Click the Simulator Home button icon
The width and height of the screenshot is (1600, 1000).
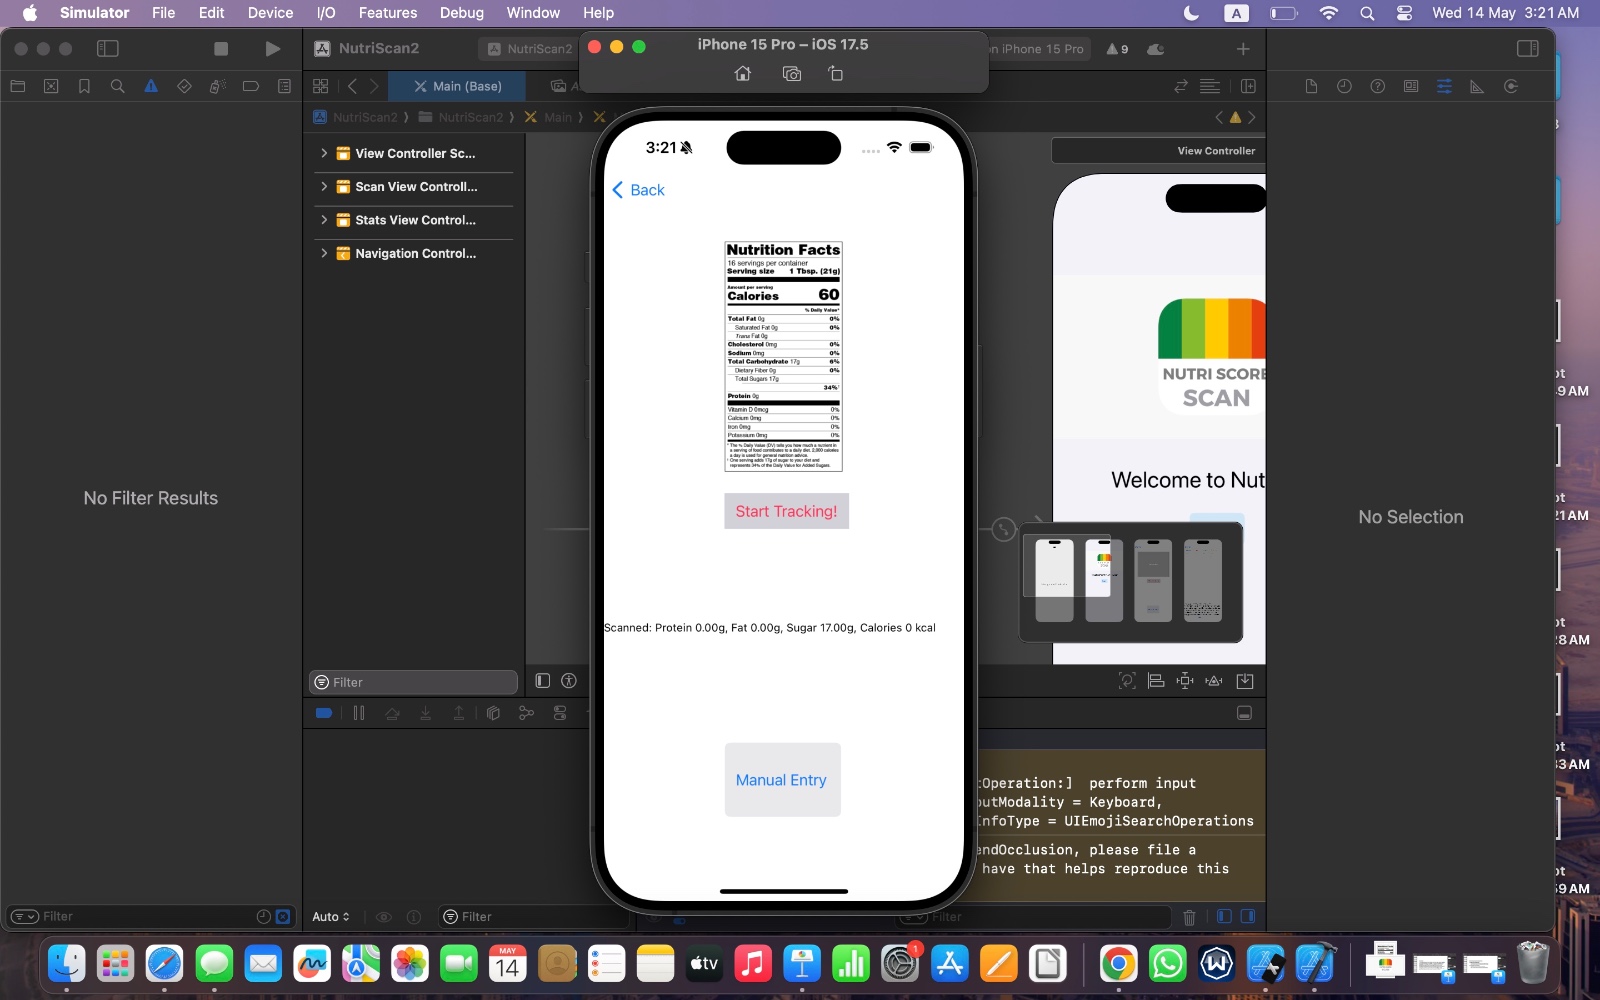click(x=743, y=74)
